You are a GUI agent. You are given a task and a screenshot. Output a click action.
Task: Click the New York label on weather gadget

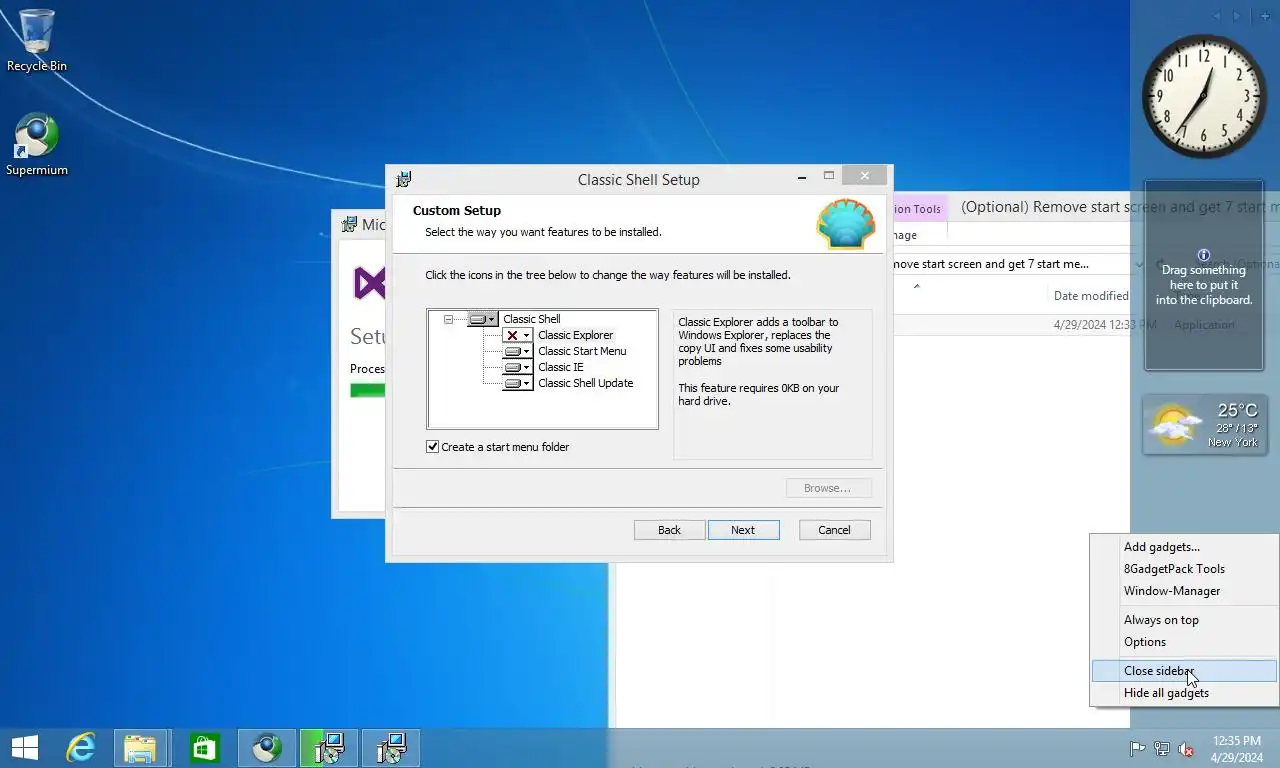pyautogui.click(x=1232, y=443)
